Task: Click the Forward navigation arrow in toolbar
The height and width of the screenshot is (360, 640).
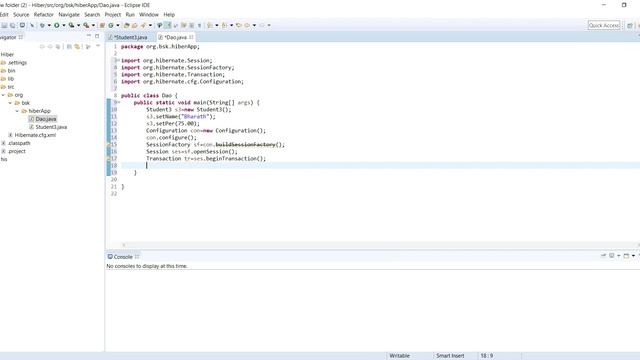Action: click(262, 25)
